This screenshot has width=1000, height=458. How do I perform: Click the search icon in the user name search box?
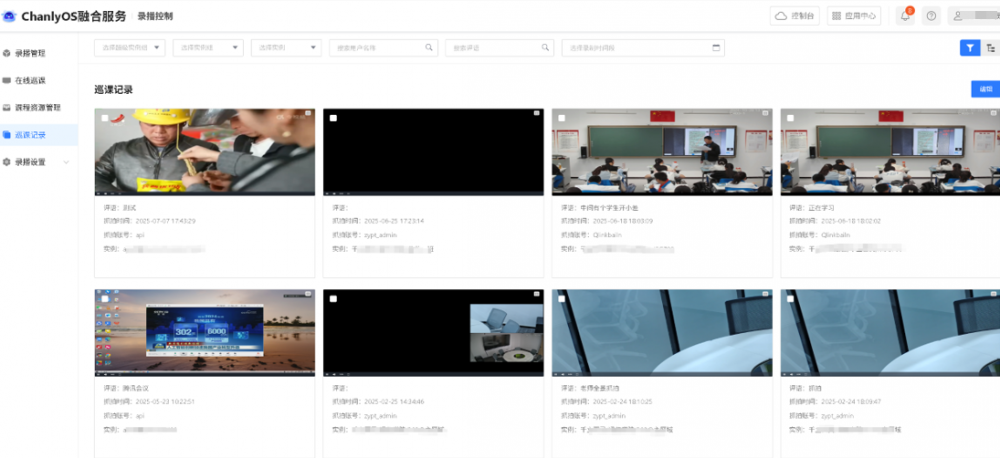point(429,47)
